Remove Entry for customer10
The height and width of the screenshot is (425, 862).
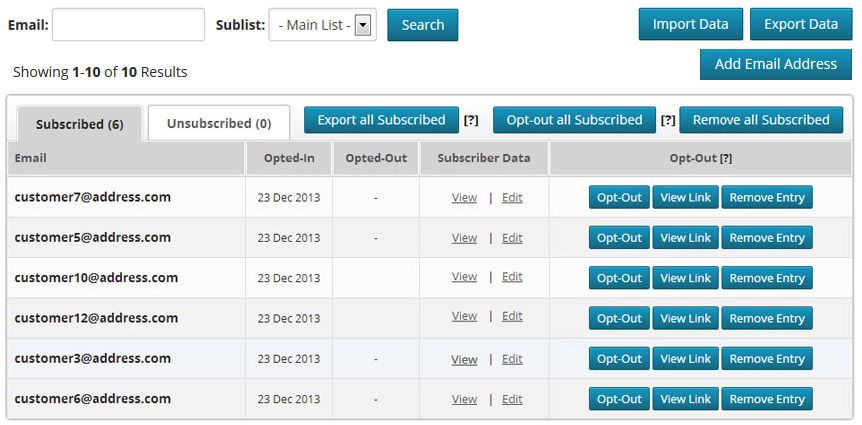767,278
